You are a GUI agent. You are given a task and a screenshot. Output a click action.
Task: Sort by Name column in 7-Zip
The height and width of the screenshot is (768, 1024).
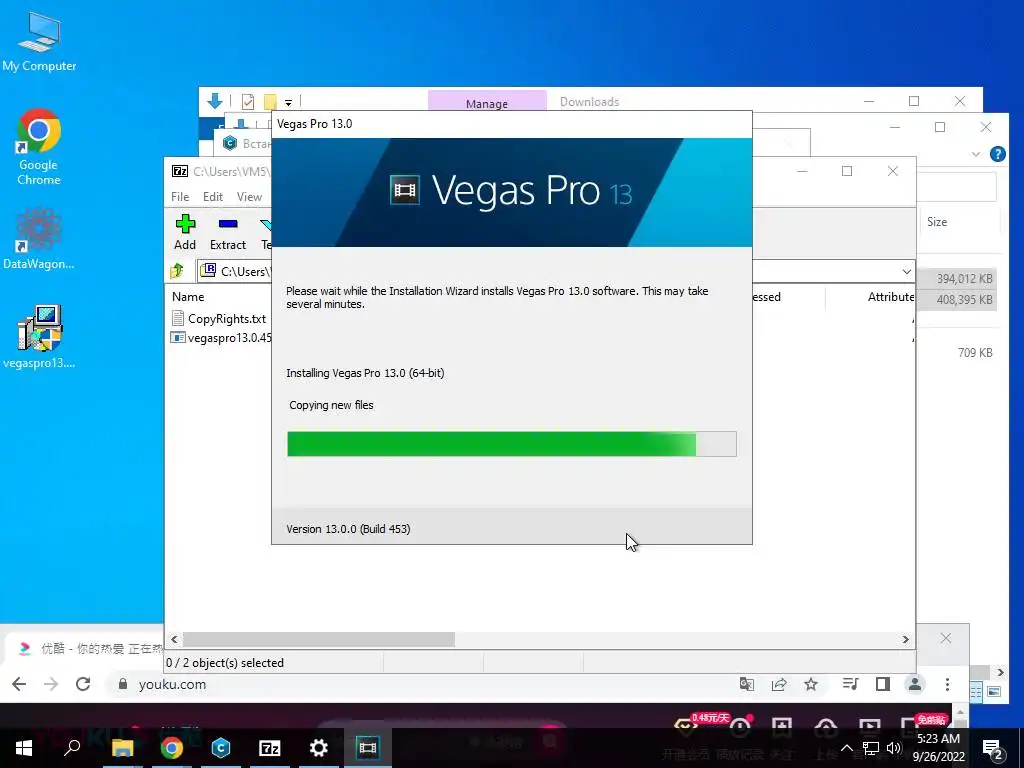click(188, 296)
